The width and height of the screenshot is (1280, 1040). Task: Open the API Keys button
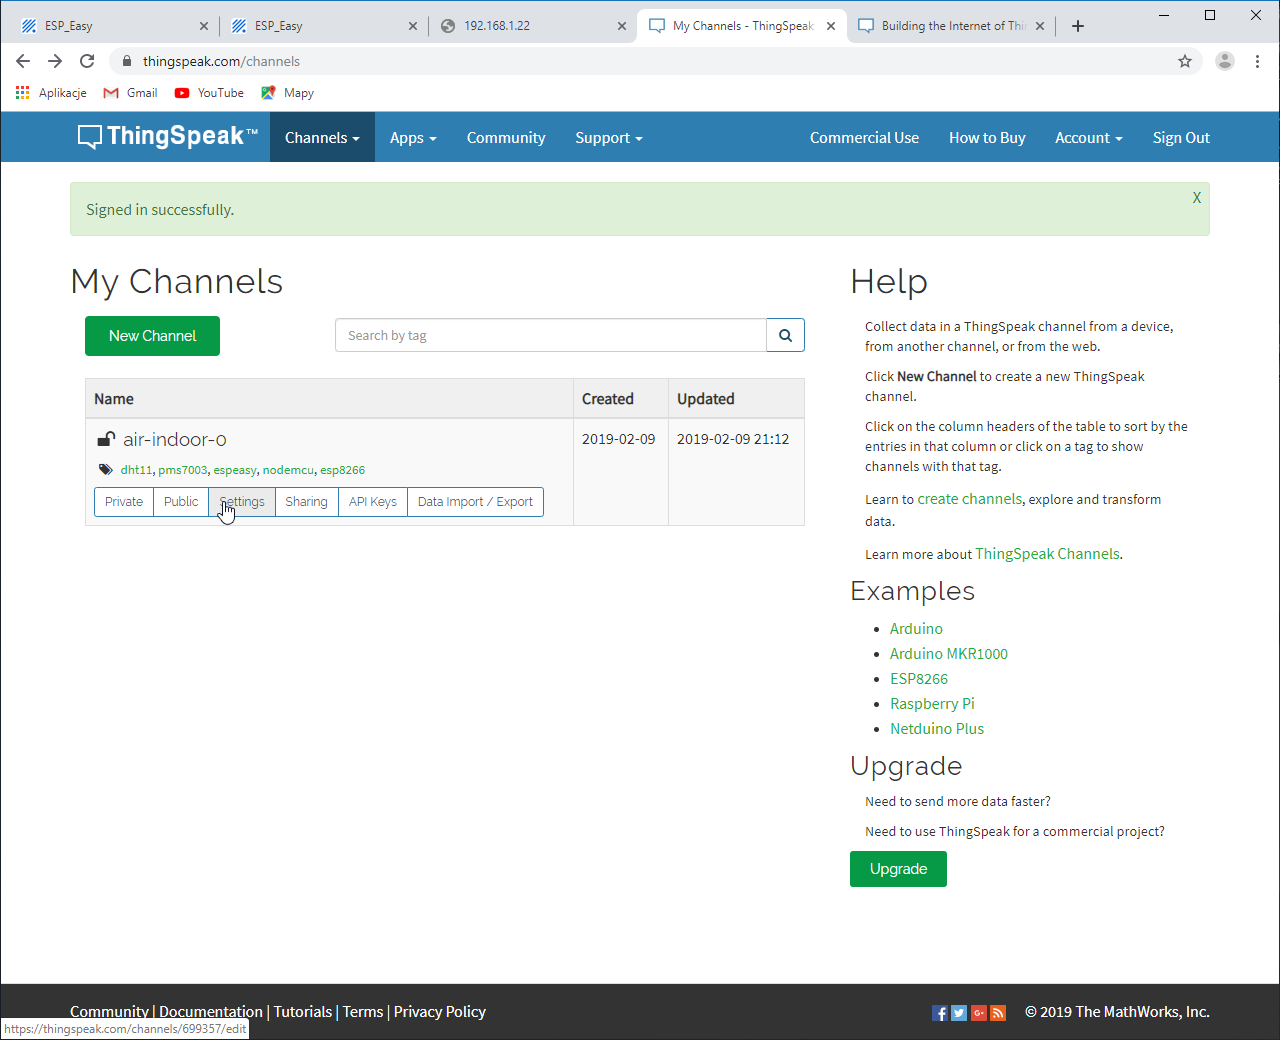[373, 502]
